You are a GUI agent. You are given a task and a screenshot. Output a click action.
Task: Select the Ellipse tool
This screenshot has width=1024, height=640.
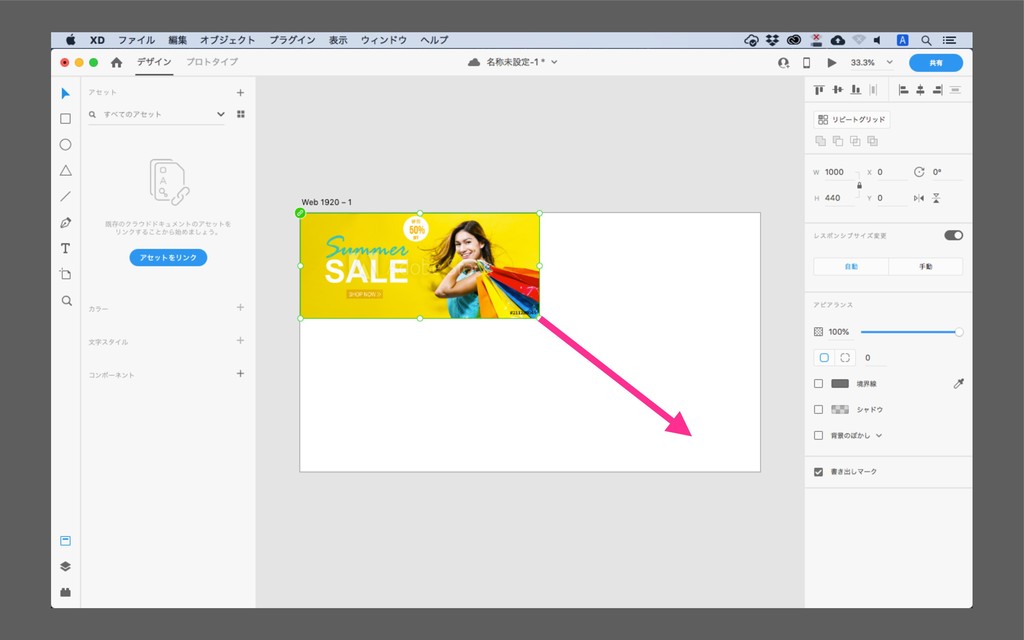65,144
